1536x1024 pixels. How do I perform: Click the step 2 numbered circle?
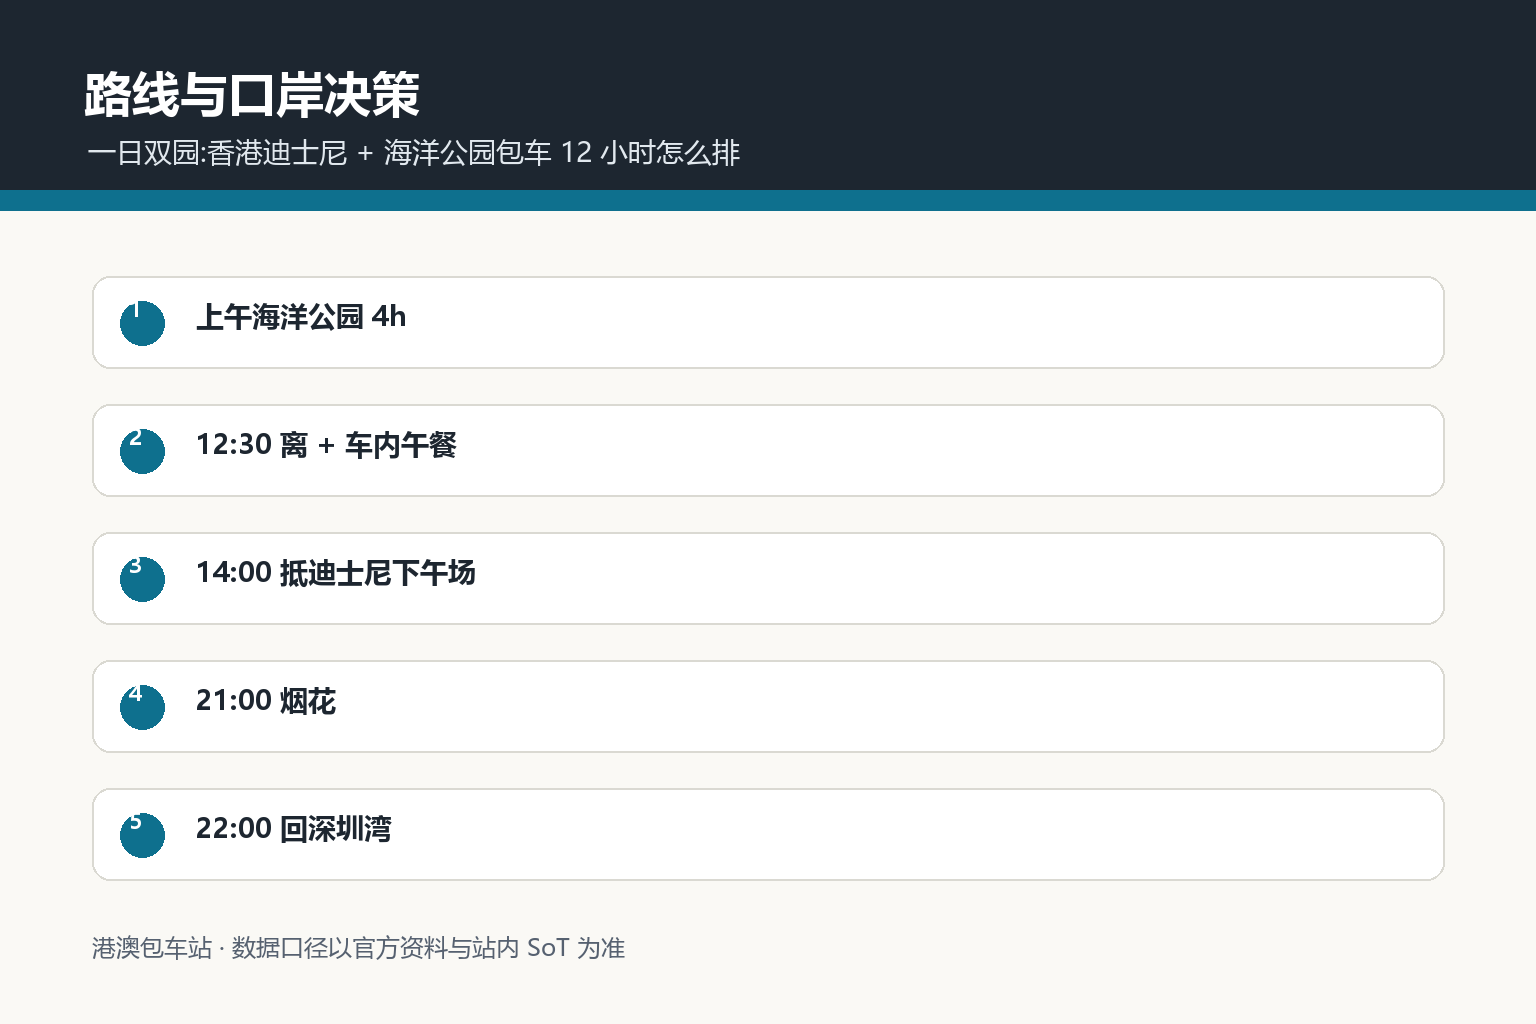pyautogui.click(x=142, y=451)
